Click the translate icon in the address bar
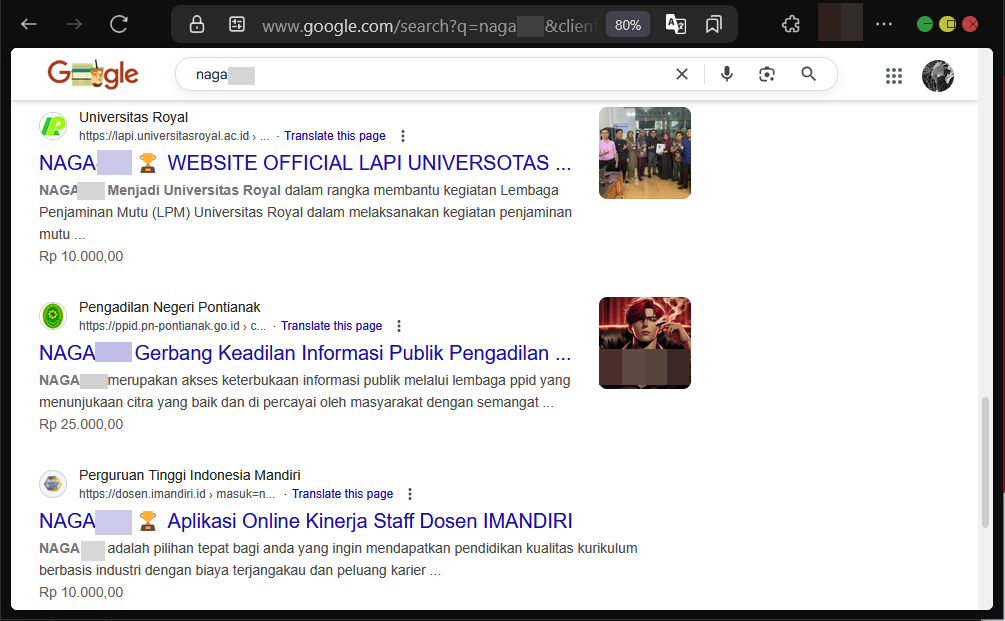The height and width of the screenshot is (621, 1005). coord(675,23)
